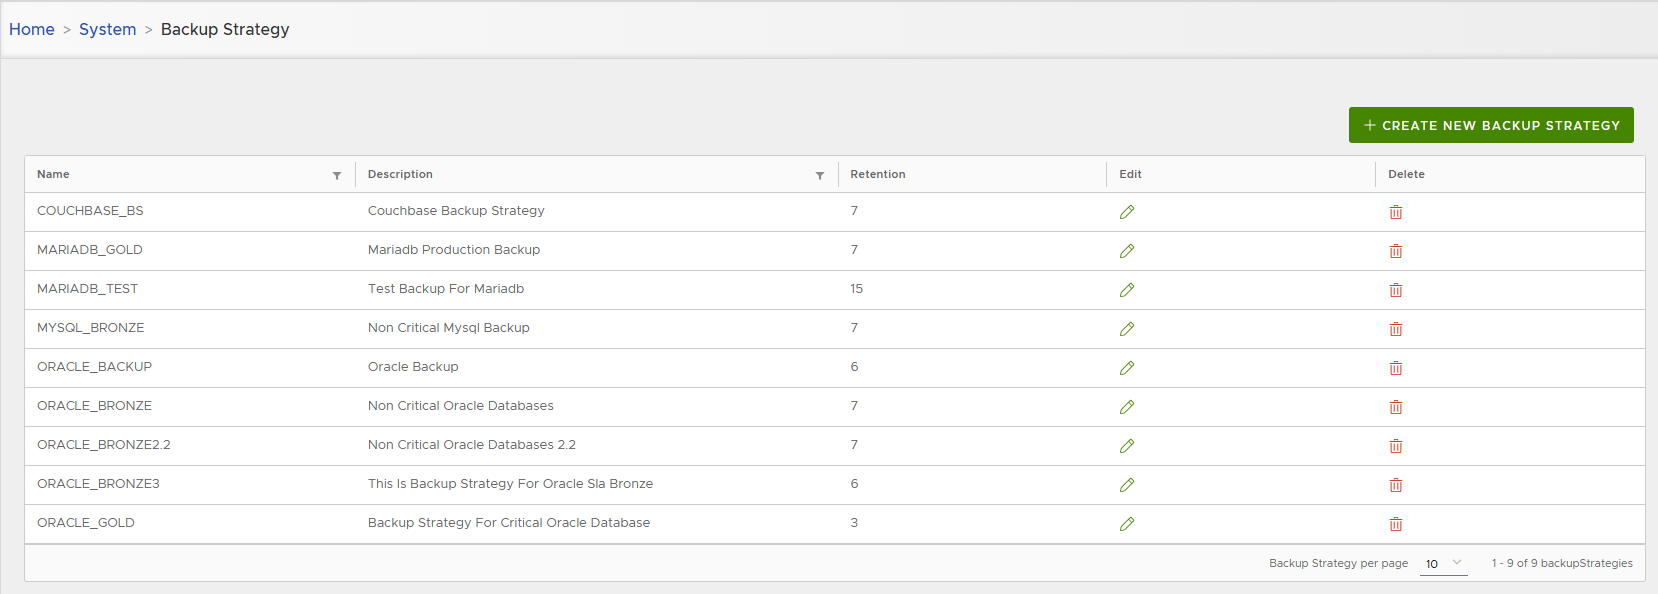Go to Home in breadcrumb
The image size is (1658, 594).
[32, 29]
